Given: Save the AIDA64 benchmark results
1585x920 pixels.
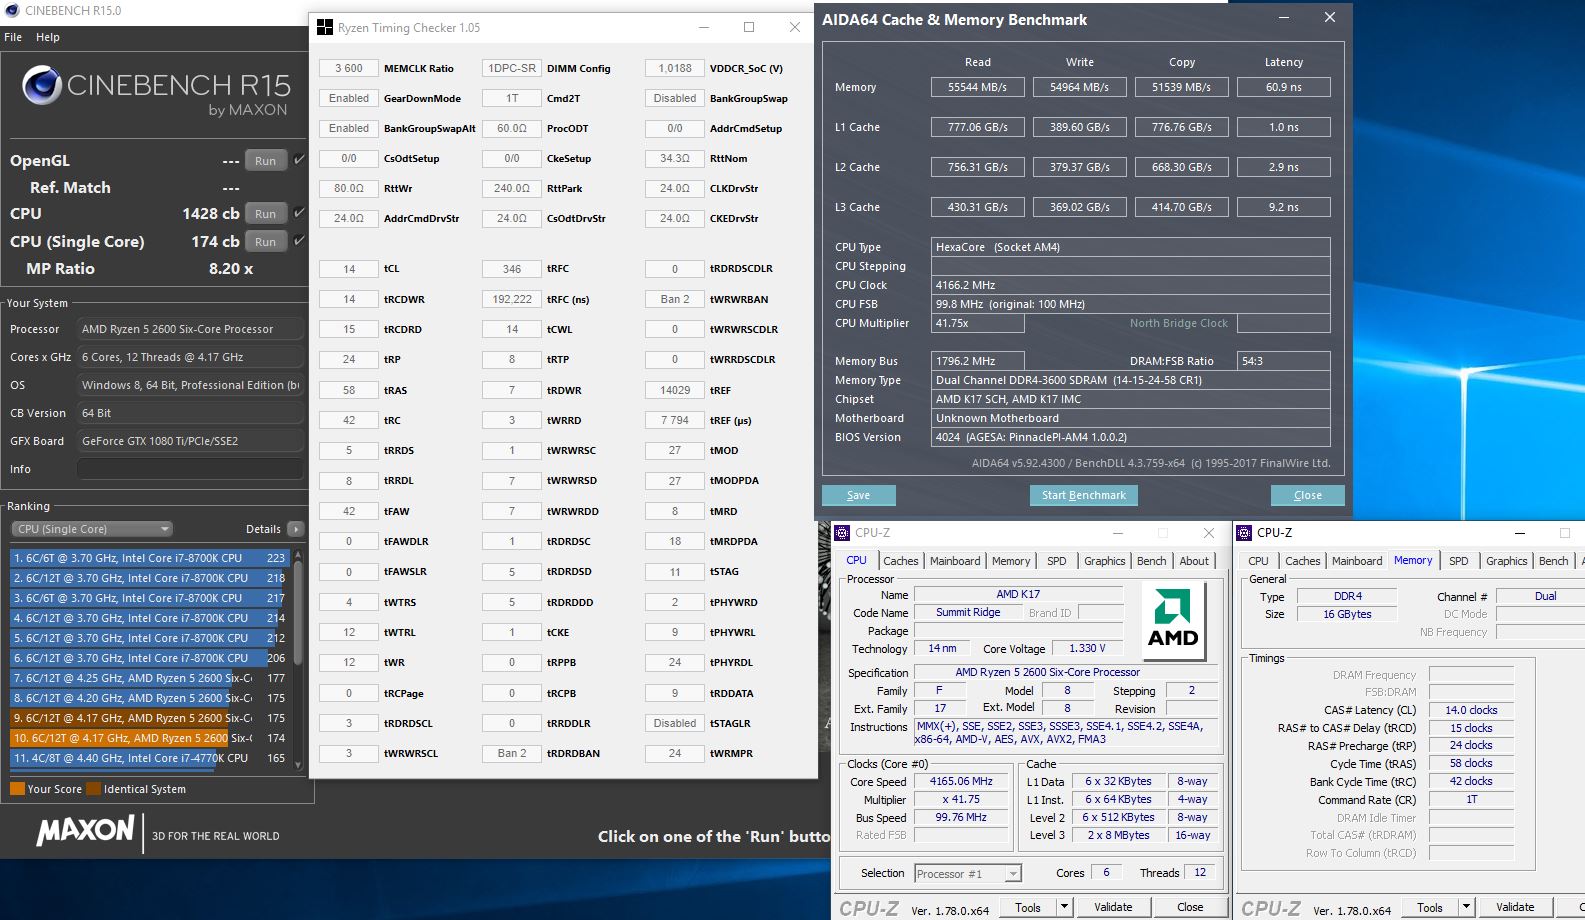Looking at the screenshot, I should click(x=858, y=495).
